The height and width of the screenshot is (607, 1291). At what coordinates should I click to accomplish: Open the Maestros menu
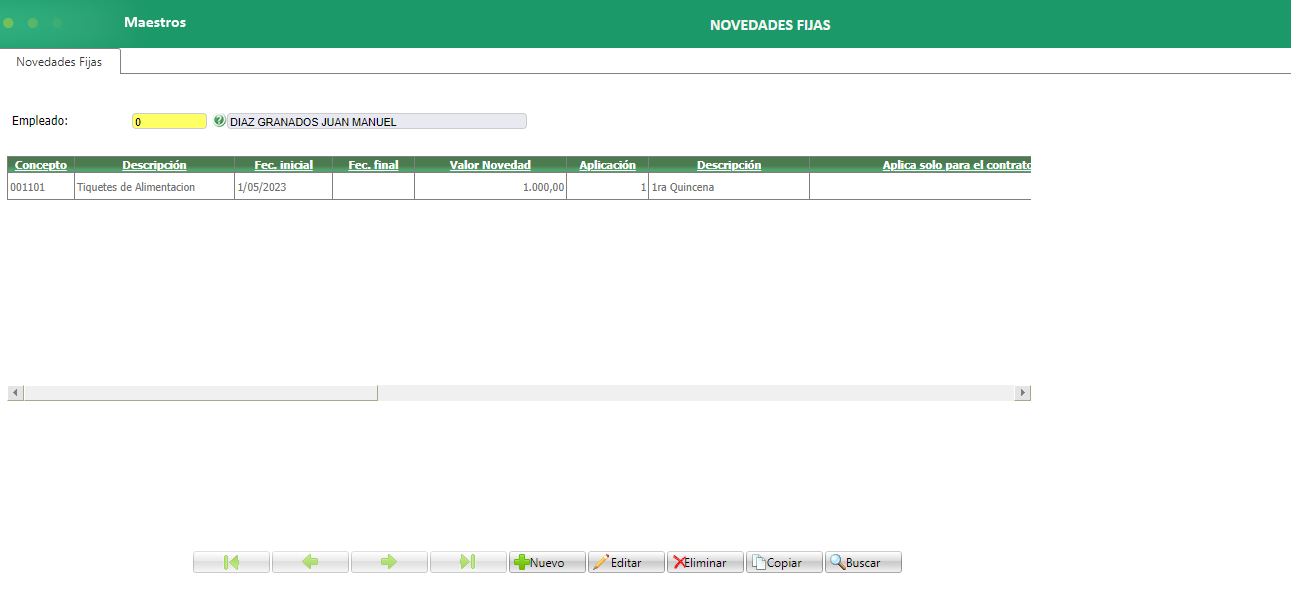tap(155, 22)
